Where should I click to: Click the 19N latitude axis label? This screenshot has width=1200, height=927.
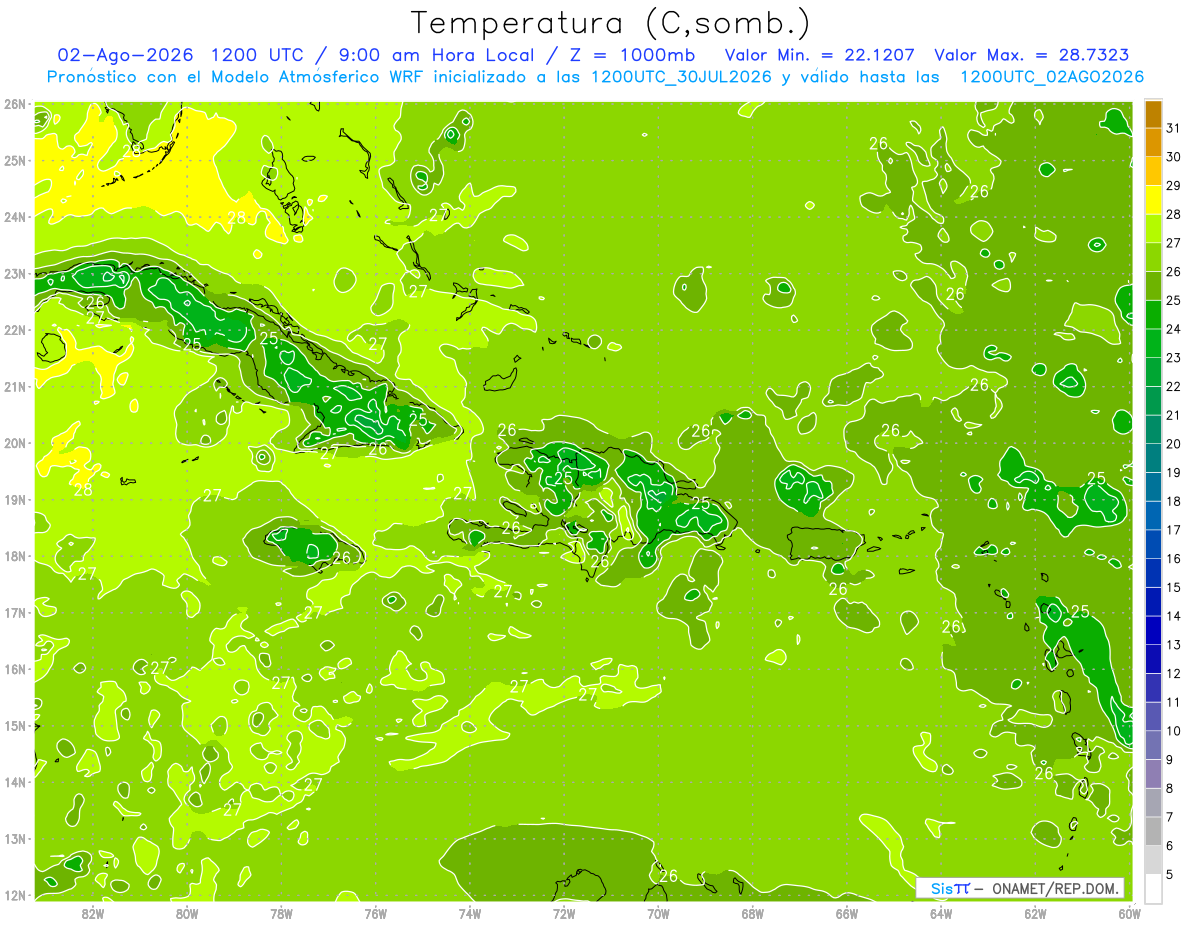point(15,499)
